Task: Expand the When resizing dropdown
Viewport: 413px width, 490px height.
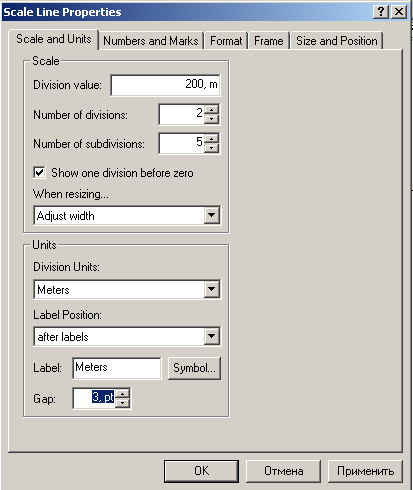Action: tap(212, 215)
